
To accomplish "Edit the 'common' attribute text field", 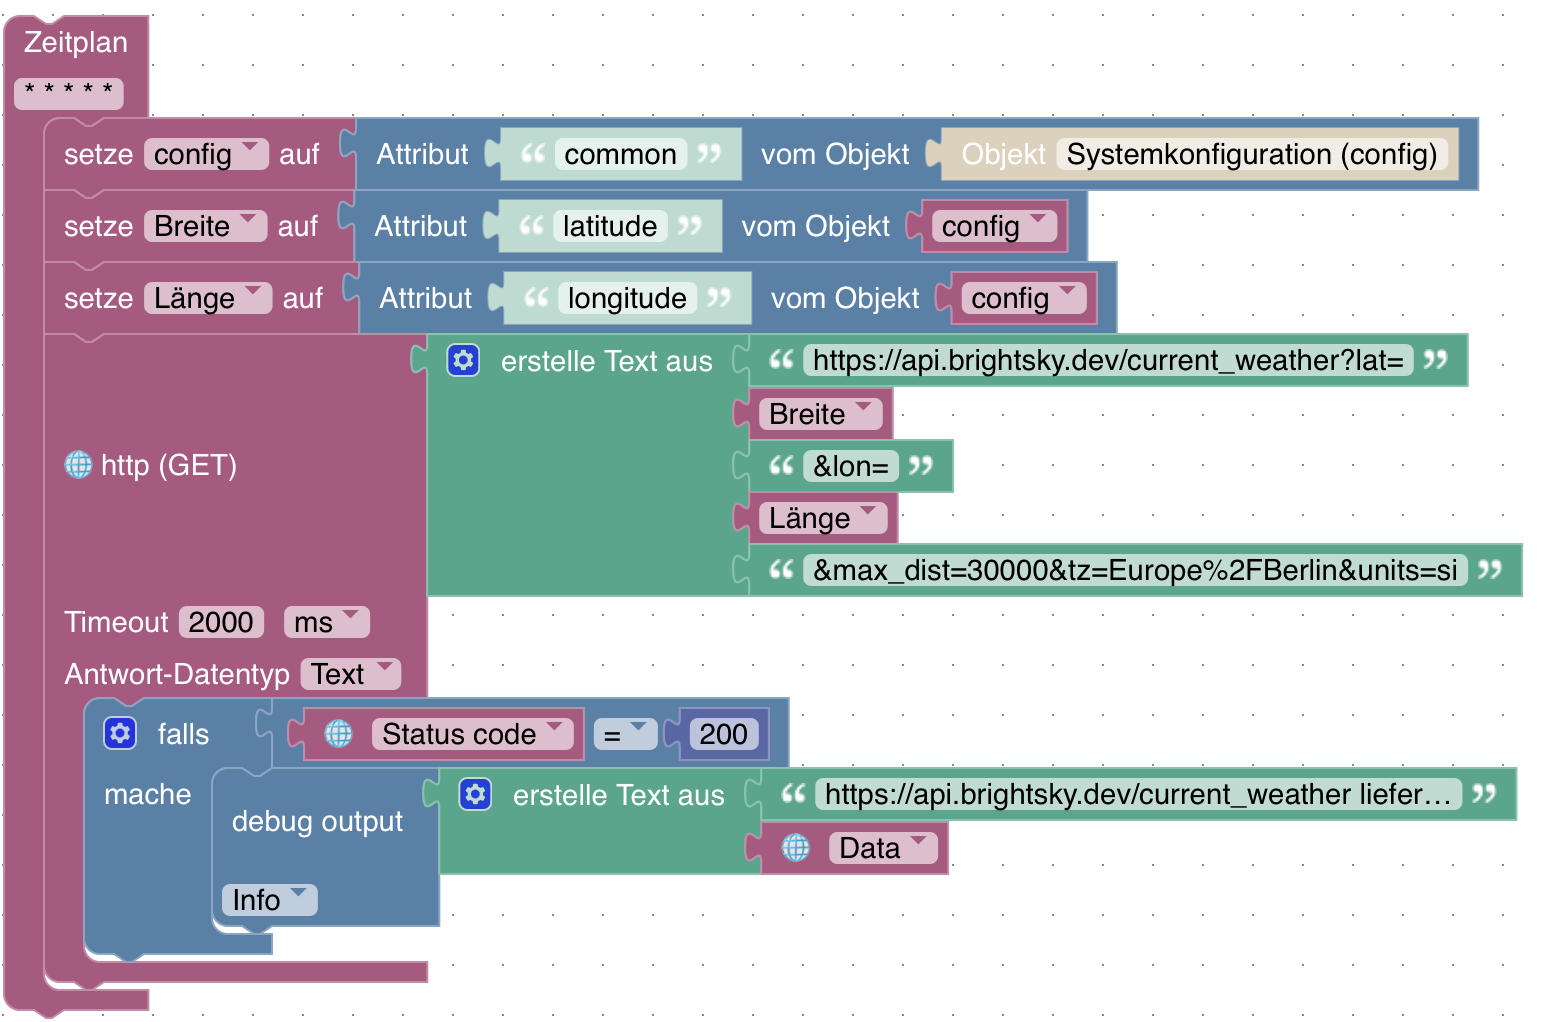I will 620,154.
